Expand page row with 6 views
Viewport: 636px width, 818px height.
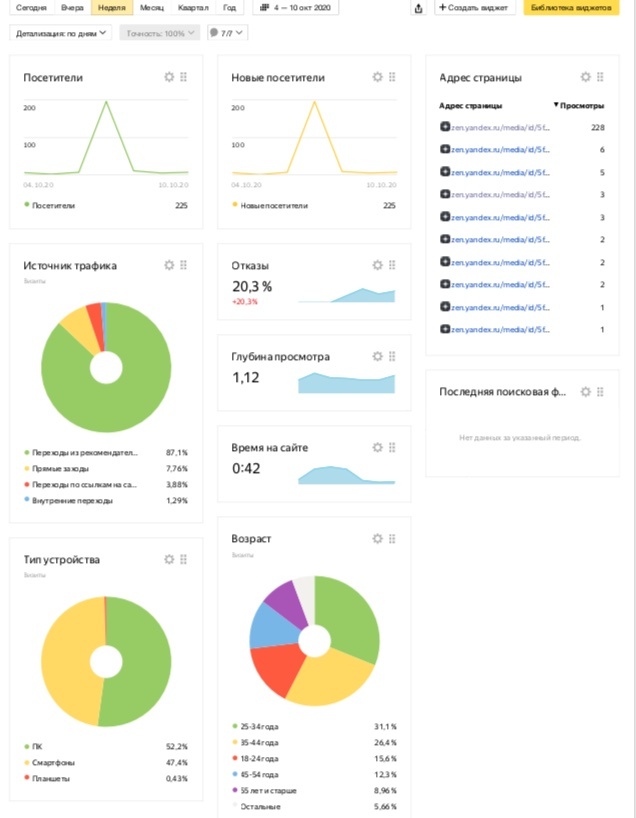coord(445,149)
